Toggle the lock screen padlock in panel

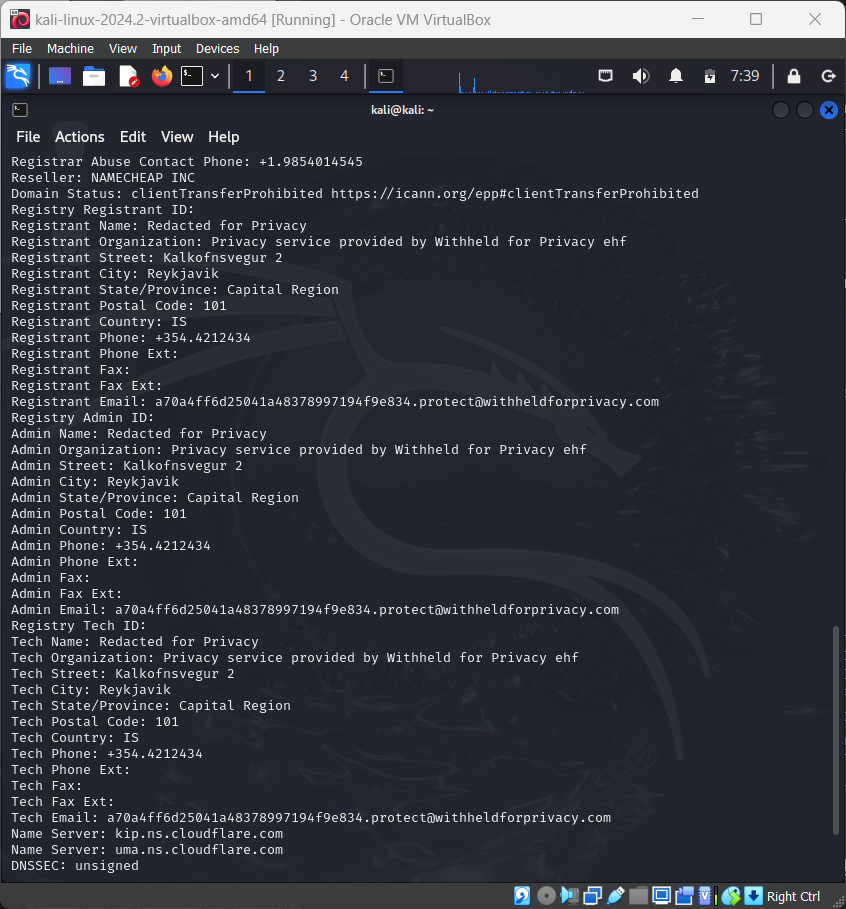tap(795, 75)
